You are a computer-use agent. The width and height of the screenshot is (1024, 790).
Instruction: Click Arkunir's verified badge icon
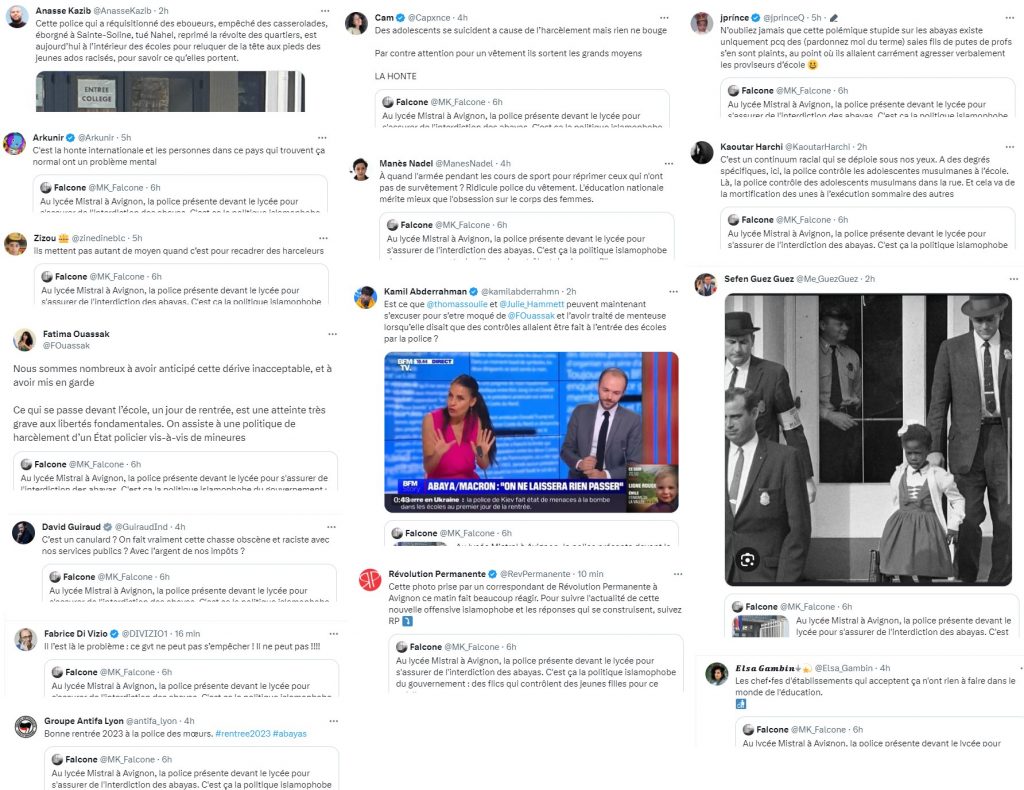coord(71,138)
